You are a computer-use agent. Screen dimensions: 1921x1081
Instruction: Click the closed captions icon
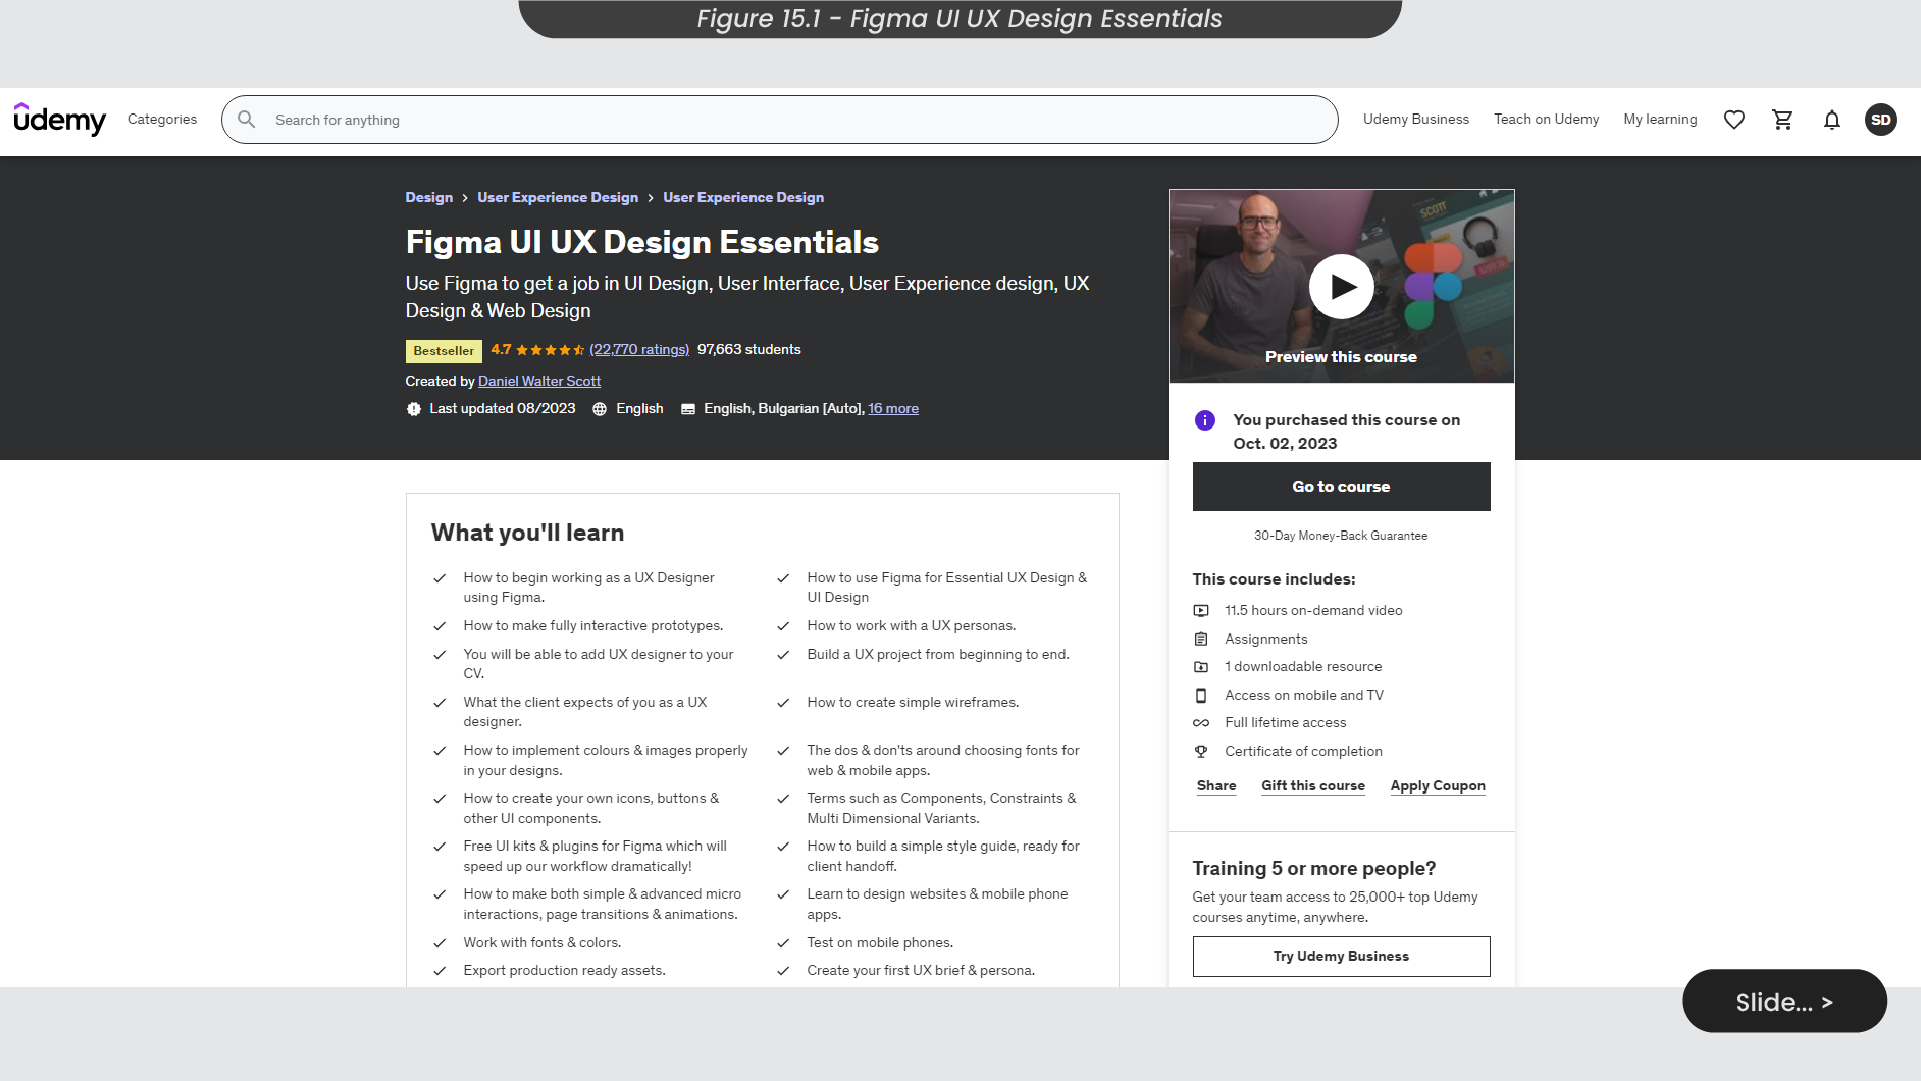(x=688, y=409)
